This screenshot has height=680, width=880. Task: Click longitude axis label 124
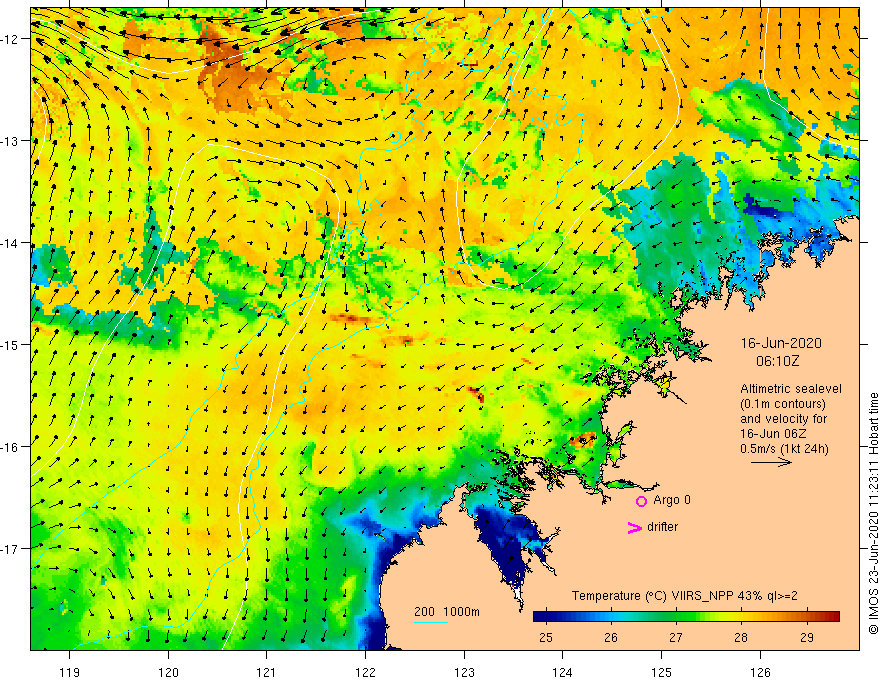[563, 672]
